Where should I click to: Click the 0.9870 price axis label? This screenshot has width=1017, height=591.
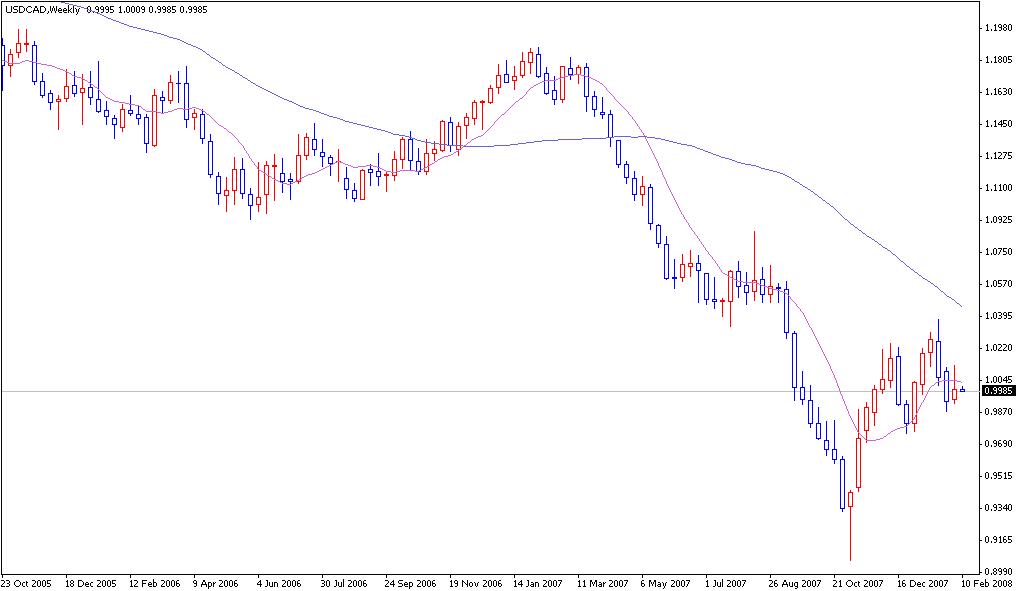point(999,411)
